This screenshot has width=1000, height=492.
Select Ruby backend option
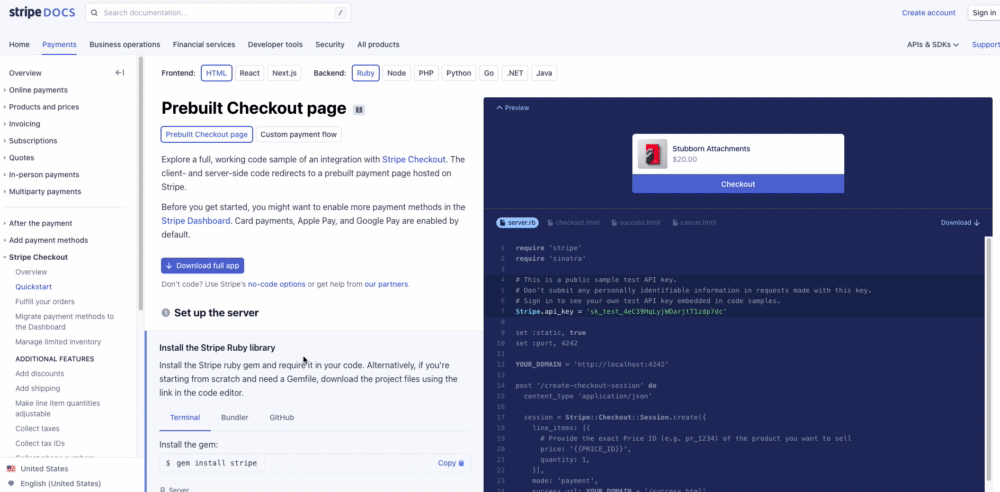pos(365,73)
